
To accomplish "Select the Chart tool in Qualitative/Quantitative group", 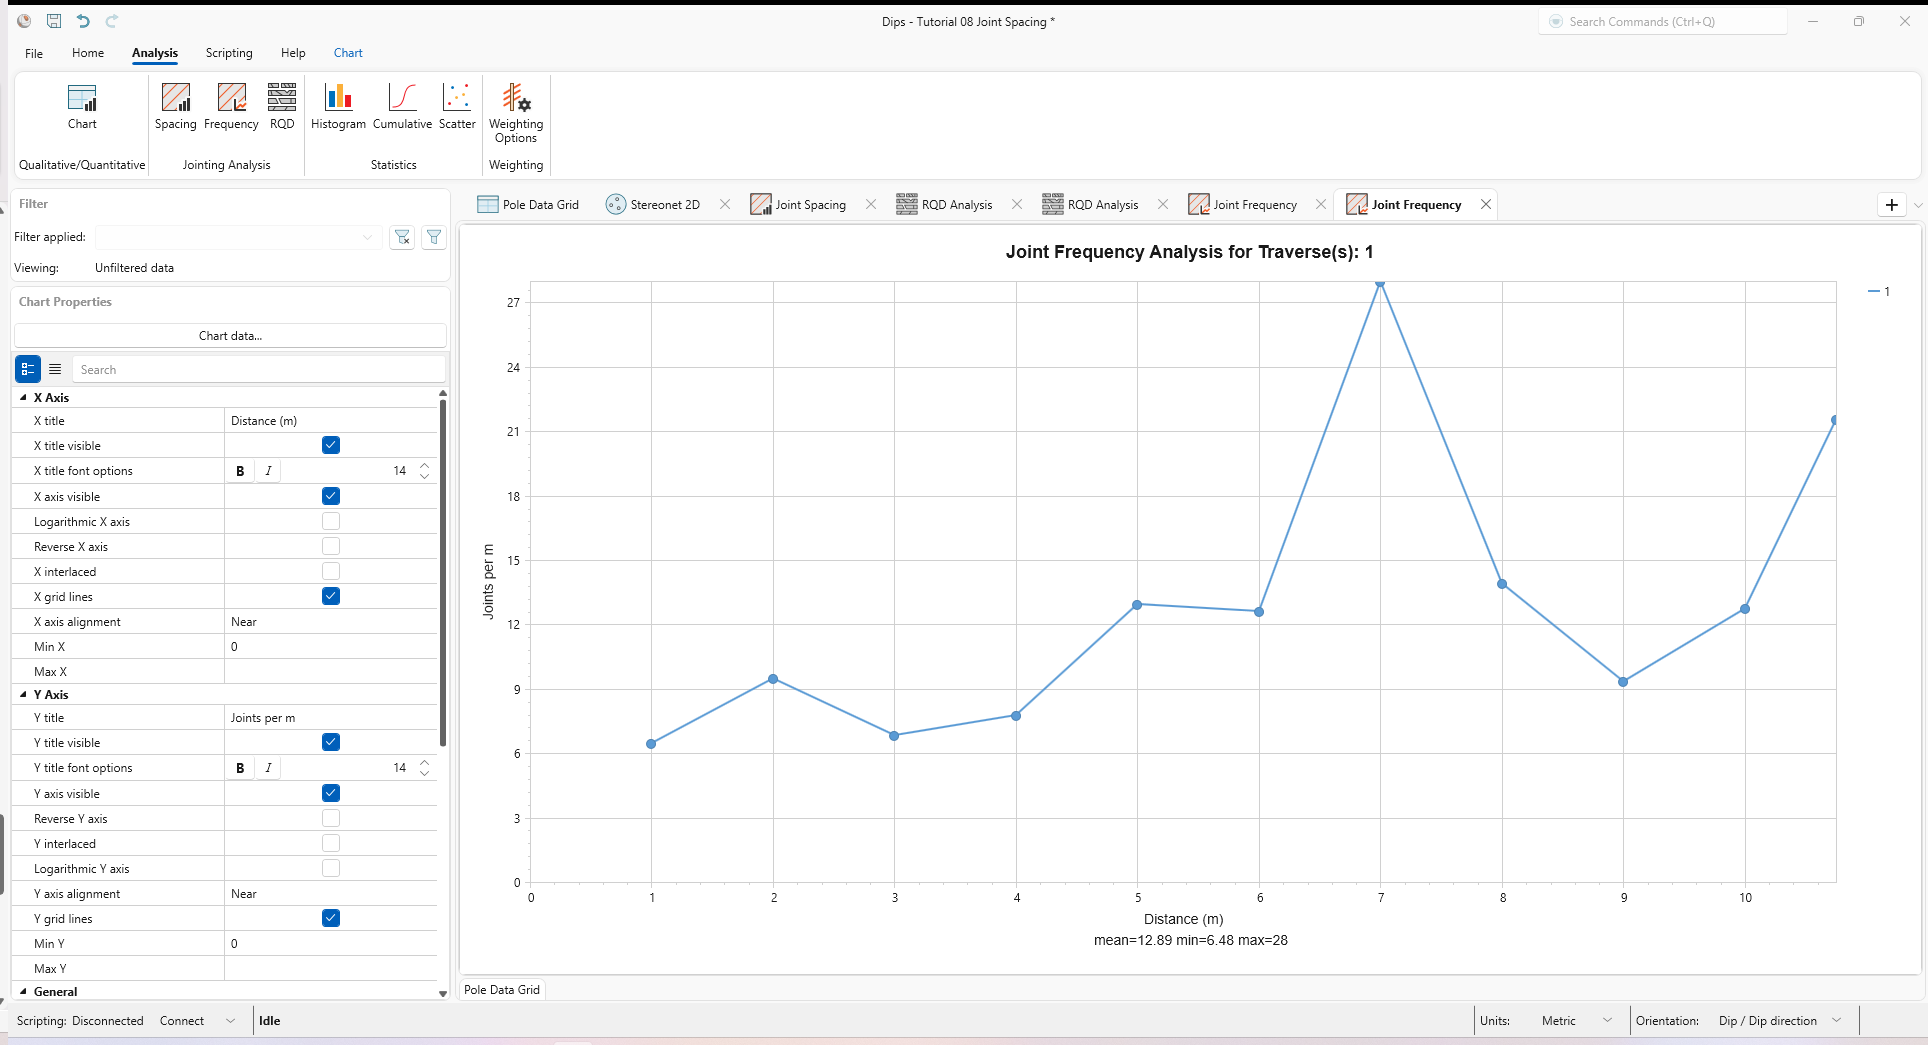I will tap(81, 105).
